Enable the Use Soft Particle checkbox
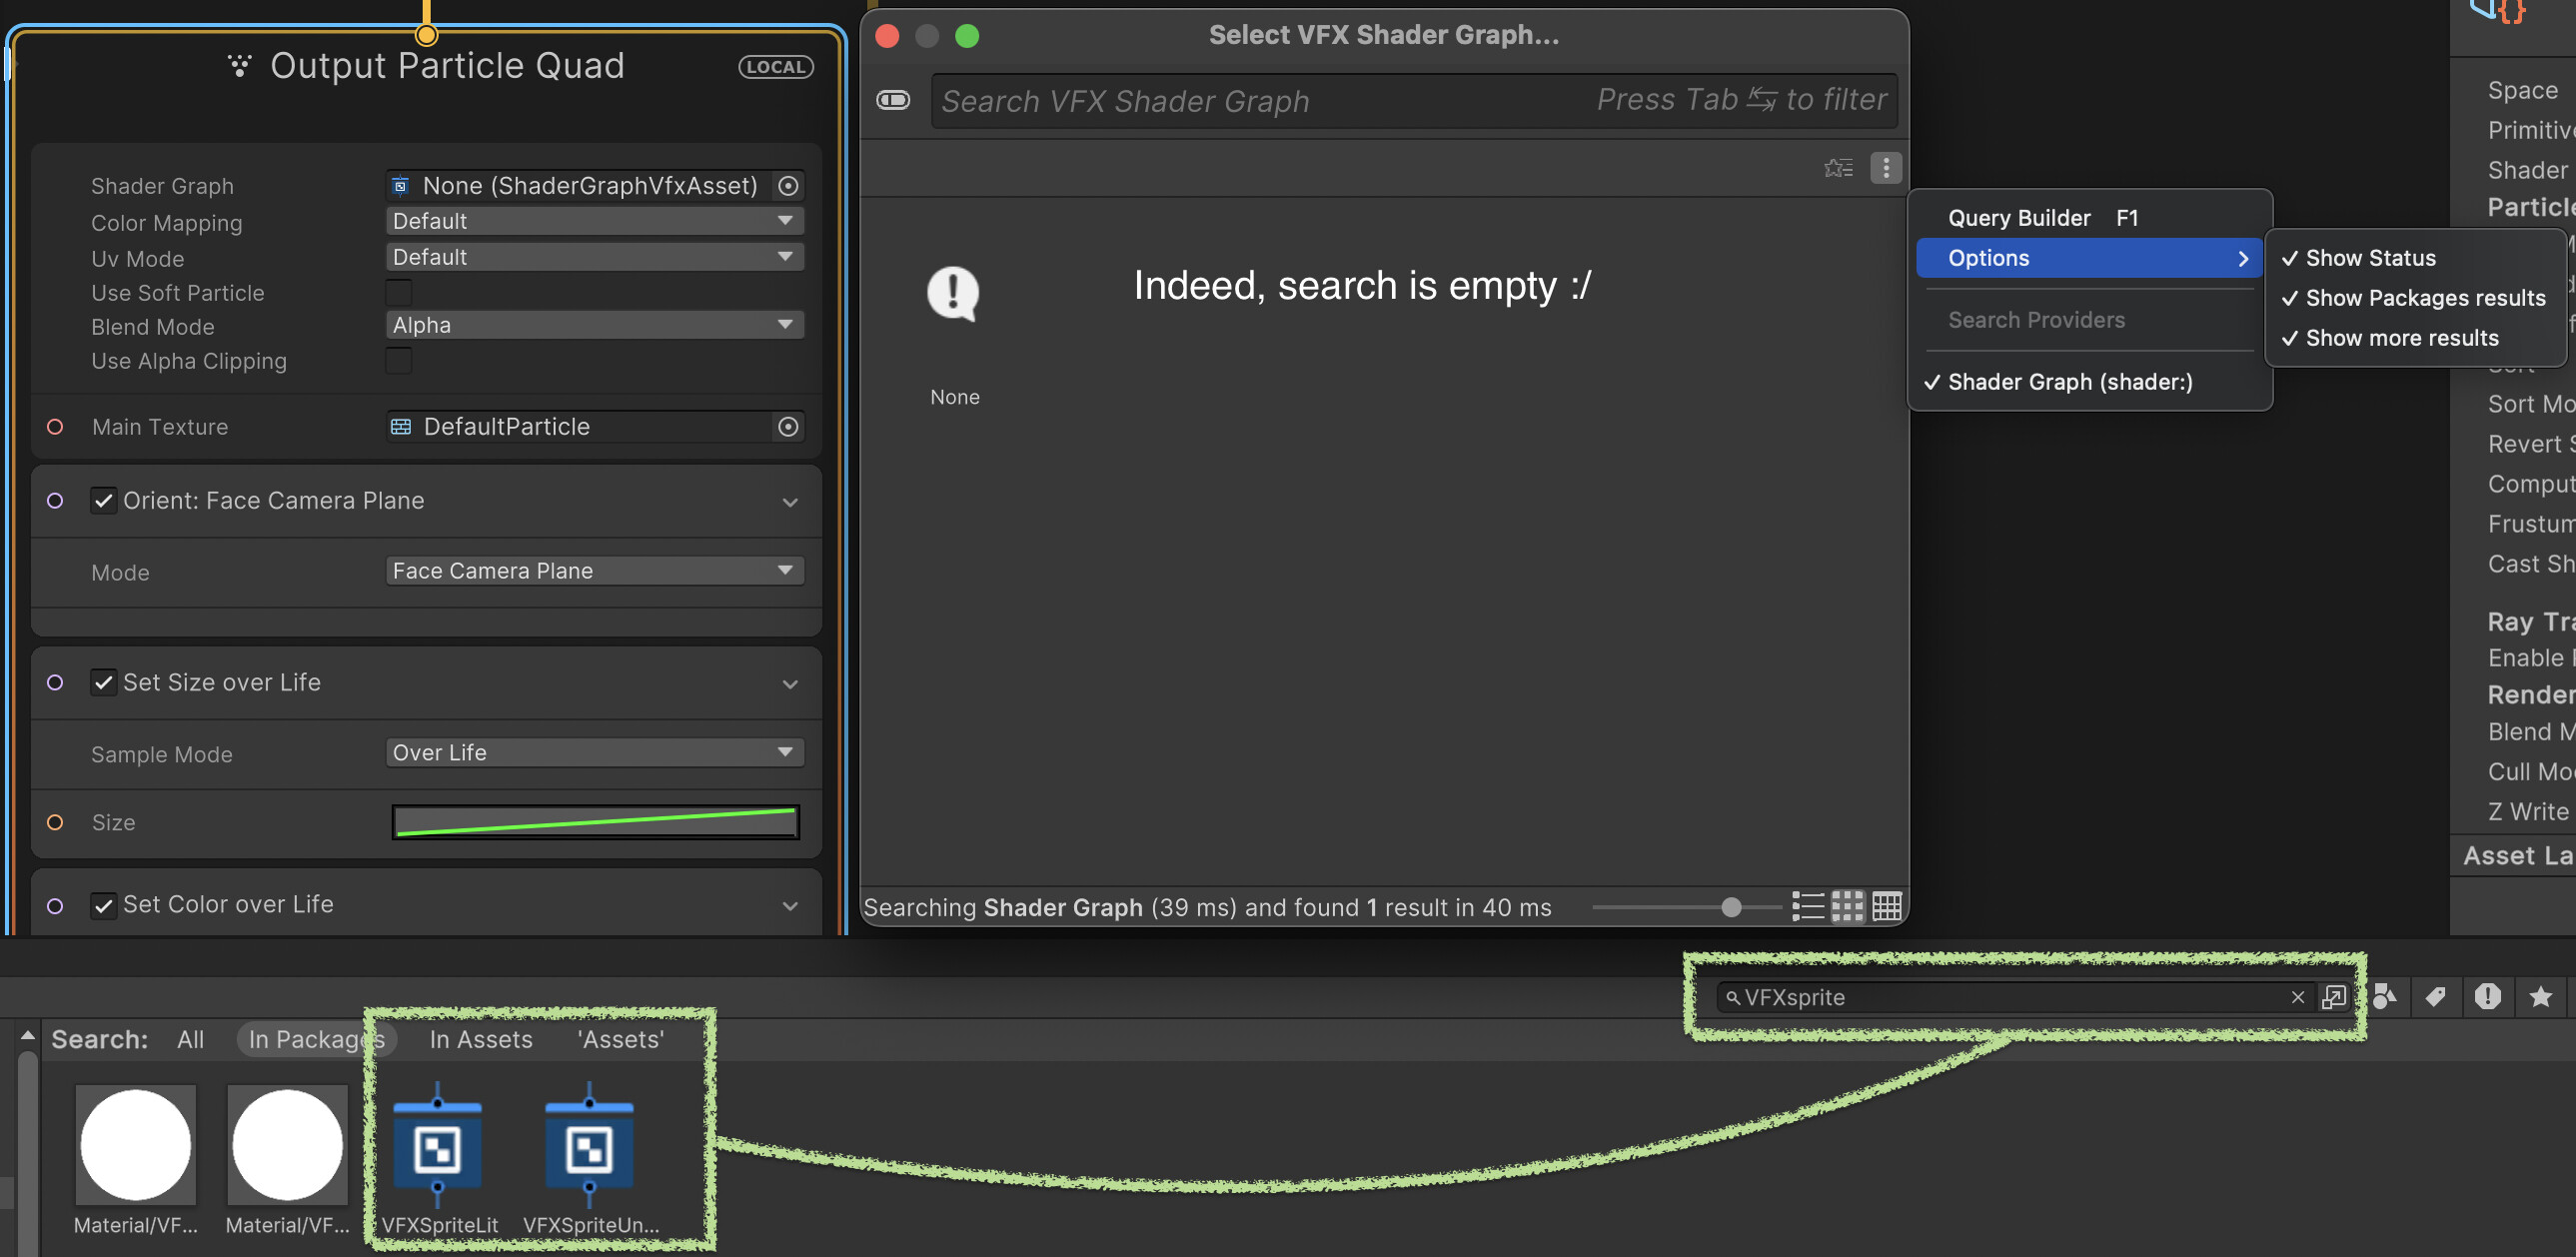Screen dimensions: 2576x1257 [x=399, y=292]
